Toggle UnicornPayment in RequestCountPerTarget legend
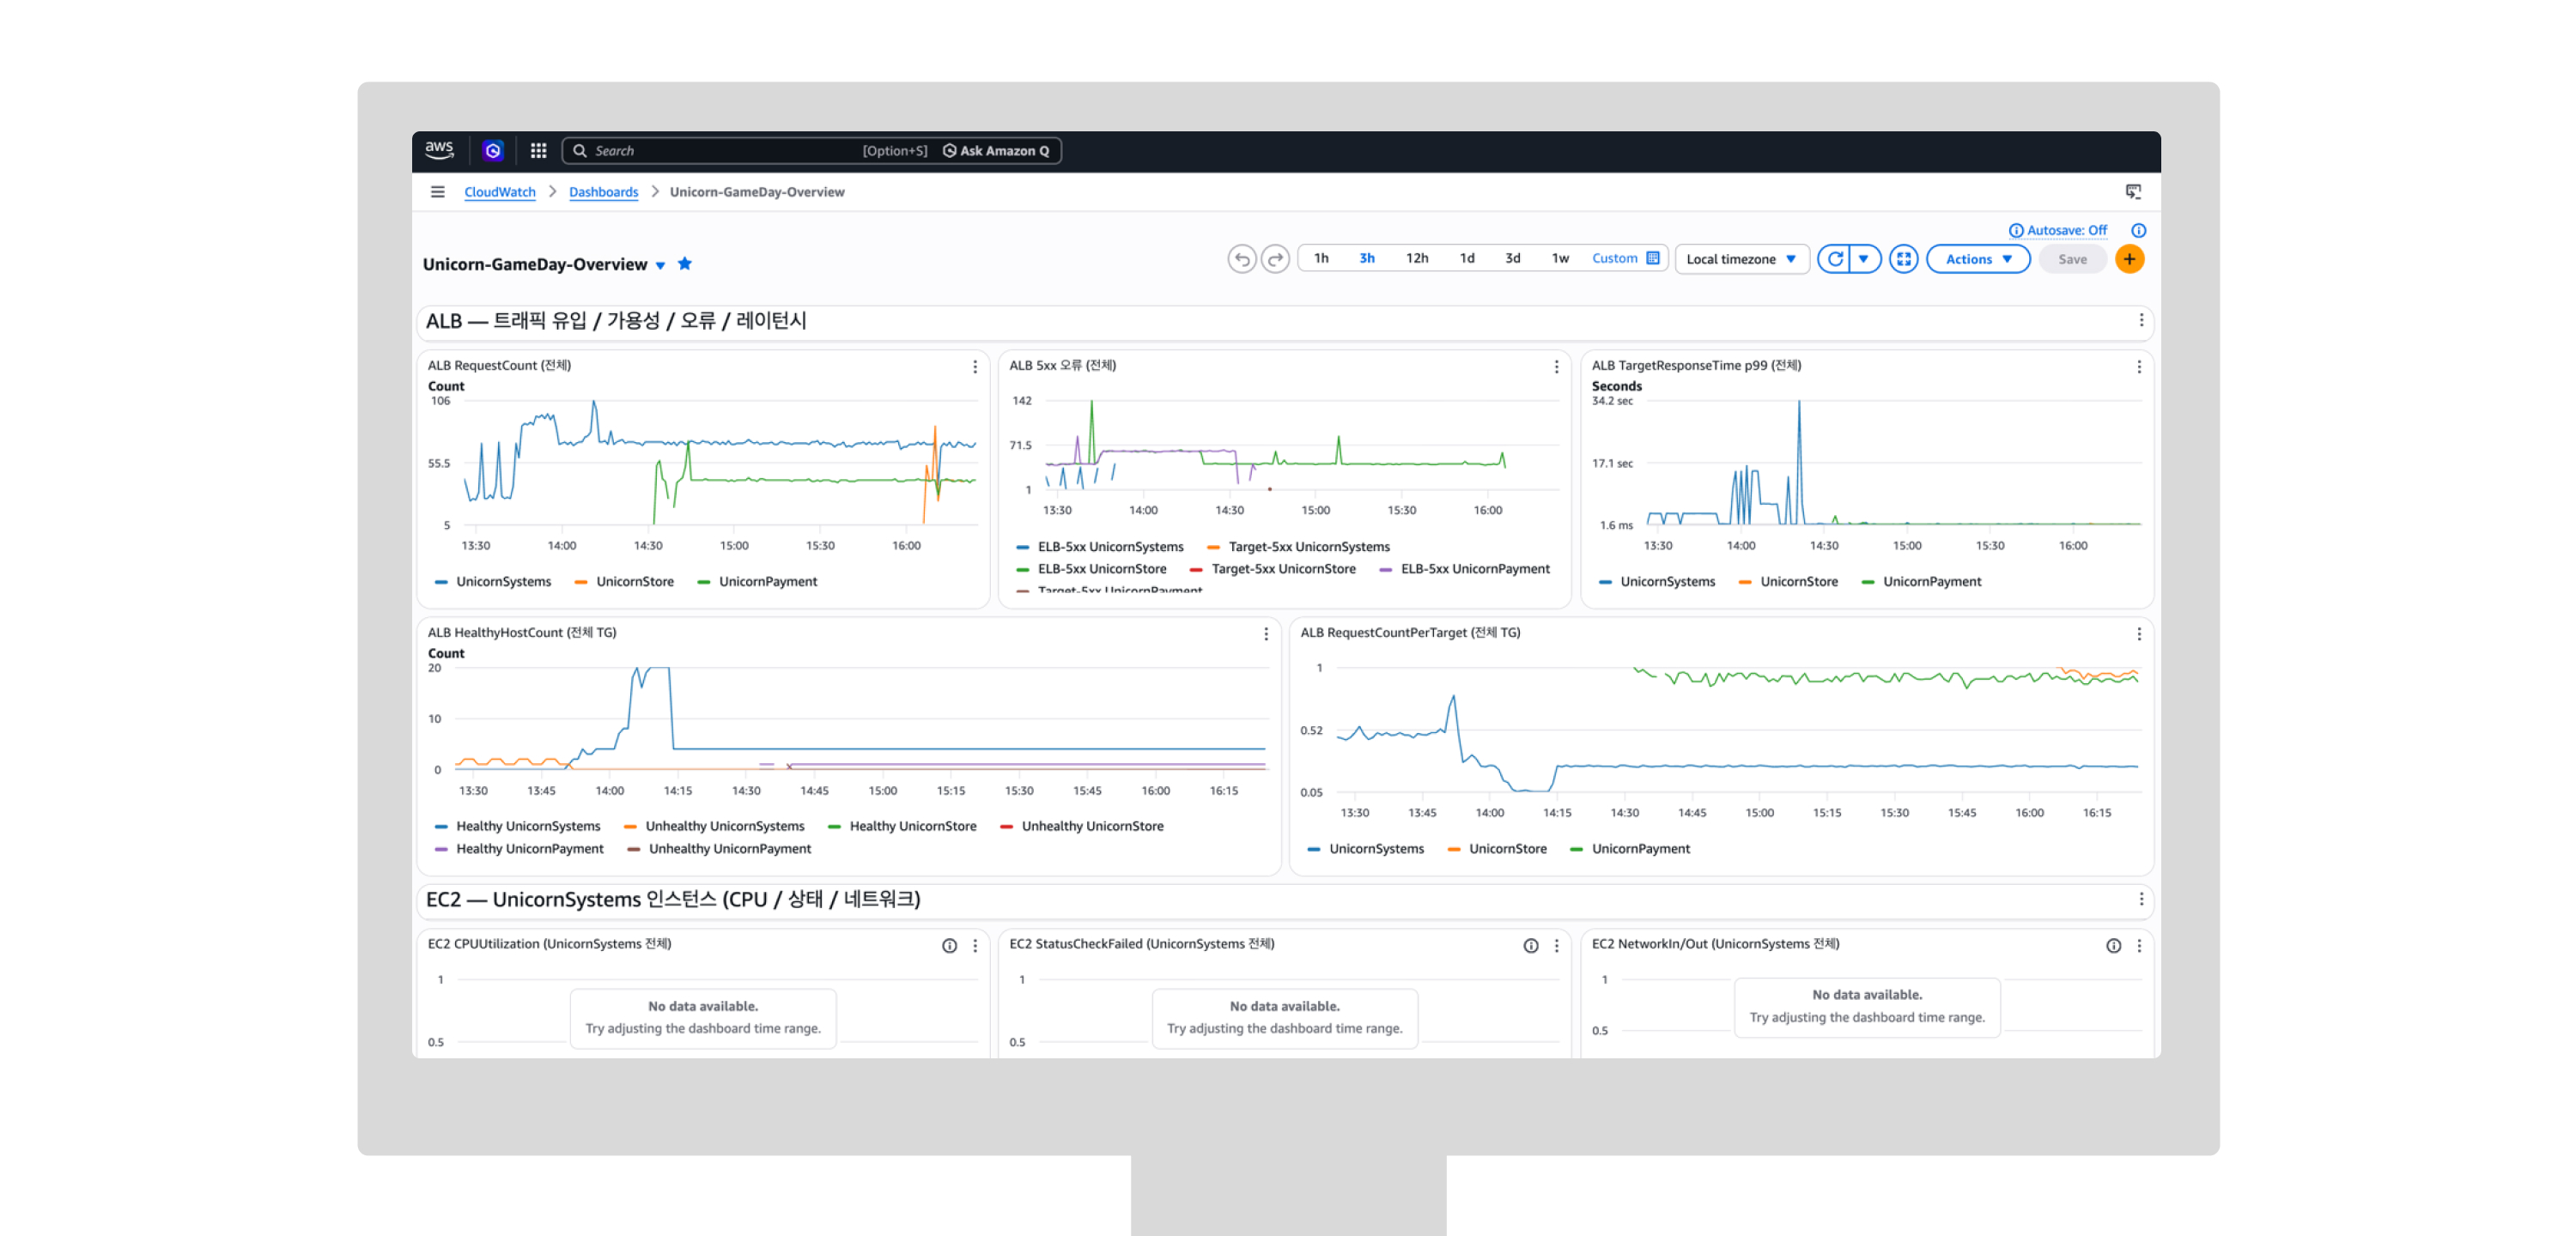The height and width of the screenshot is (1236, 2576). click(x=1630, y=849)
